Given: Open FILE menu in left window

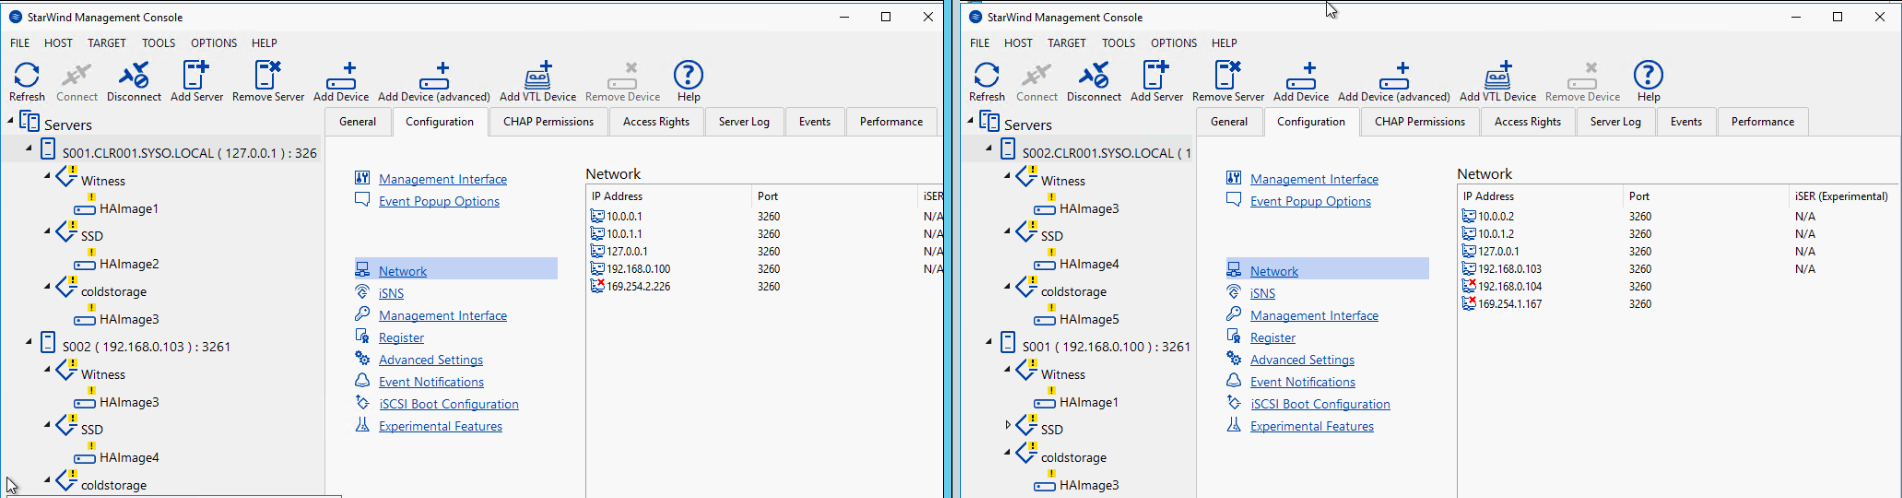Looking at the screenshot, I should (x=20, y=43).
